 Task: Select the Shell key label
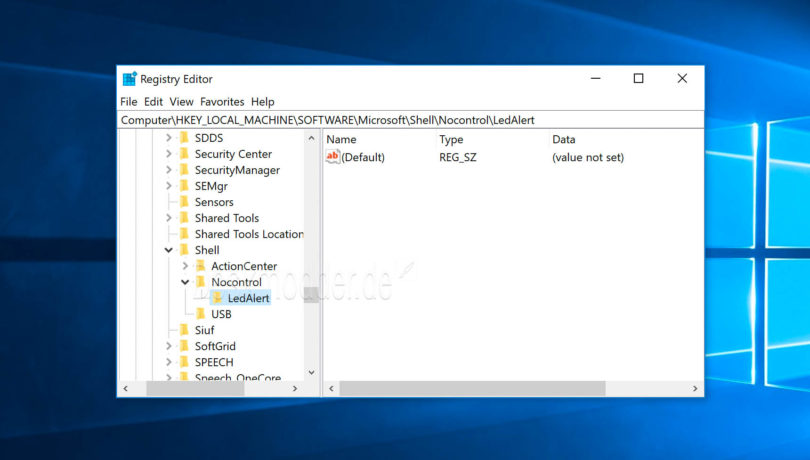[x=207, y=250]
